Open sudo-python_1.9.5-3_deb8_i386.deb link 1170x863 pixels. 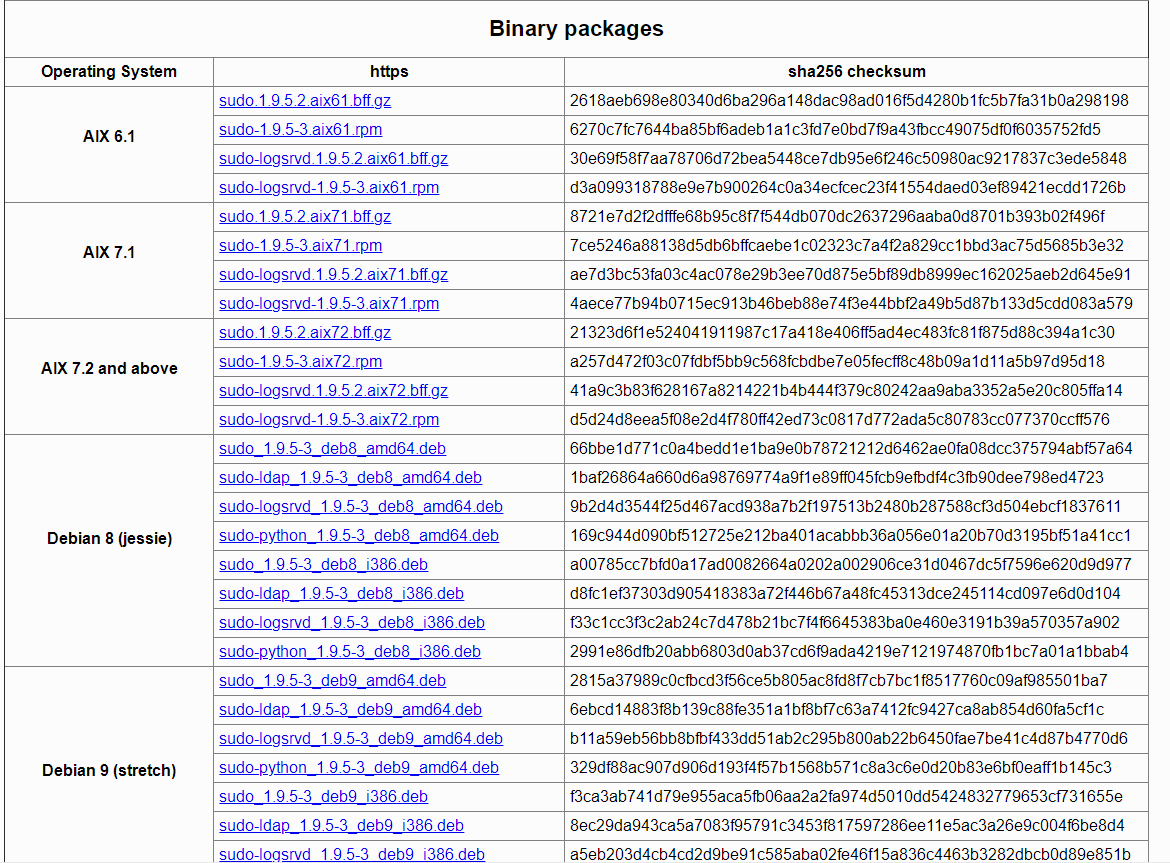350,652
